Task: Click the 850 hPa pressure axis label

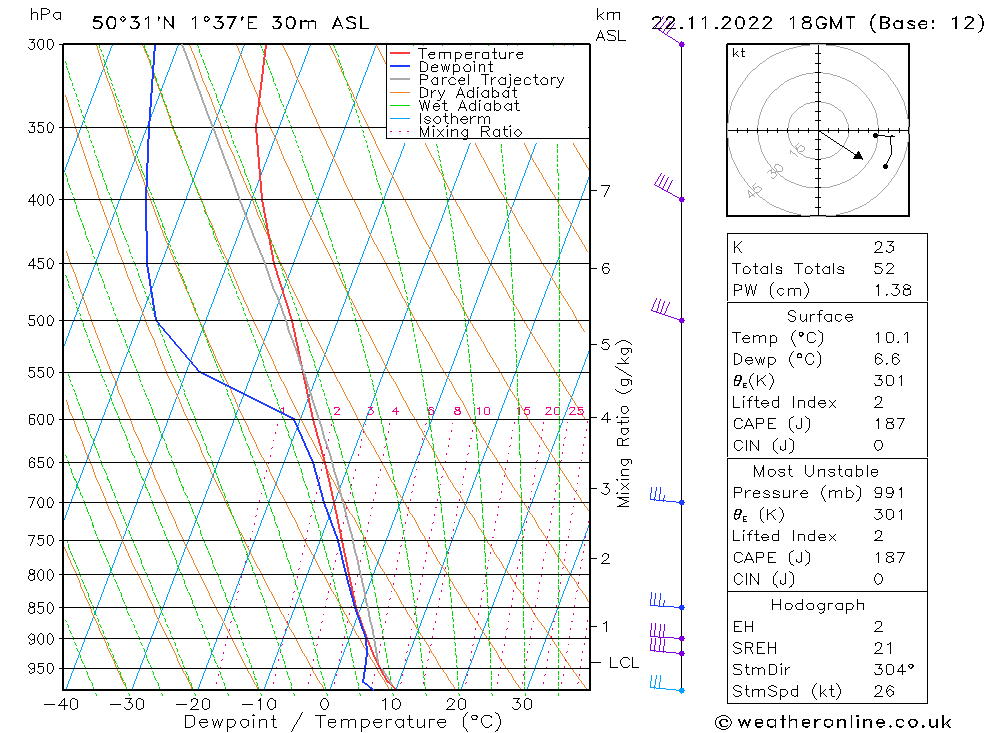Action: tap(41, 608)
